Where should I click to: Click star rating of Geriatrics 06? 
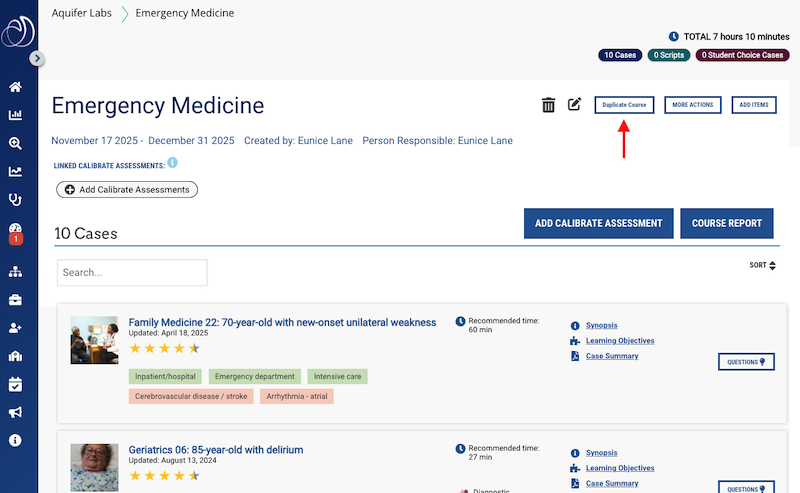click(164, 476)
